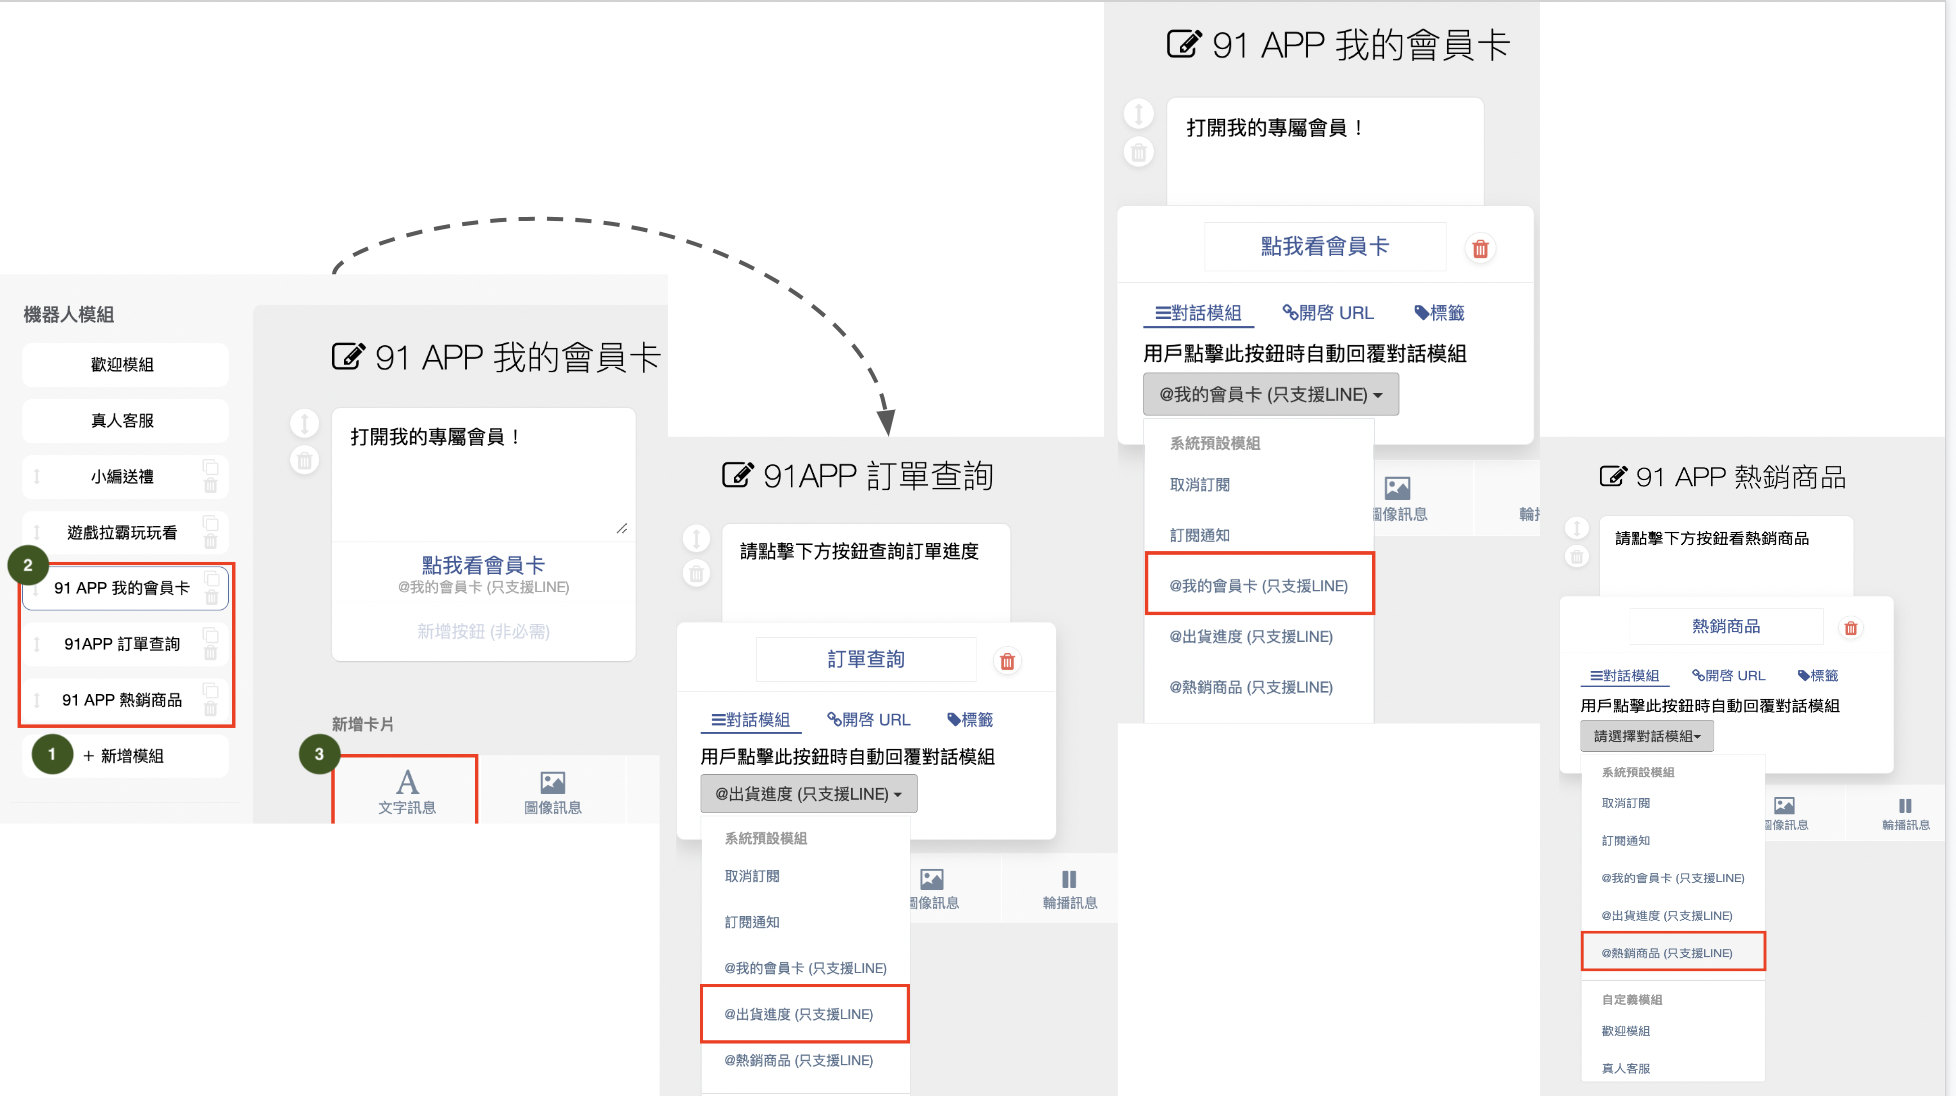The height and width of the screenshot is (1096, 1956).
Task: Click trash icon beside 請點擊下方按鈕查詢訂單進度 card
Action: pyautogui.click(x=697, y=574)
